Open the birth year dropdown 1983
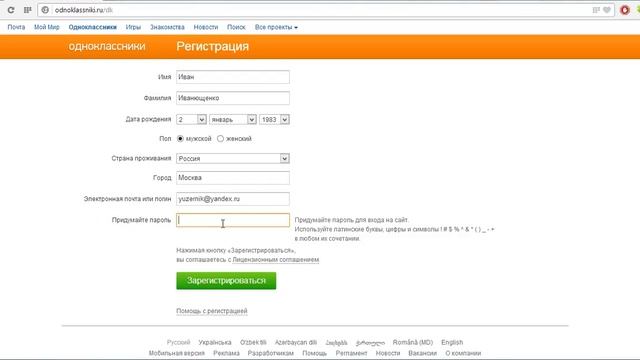Image resolution: width=640 pixels, height=360 pixels. point(274,119)
